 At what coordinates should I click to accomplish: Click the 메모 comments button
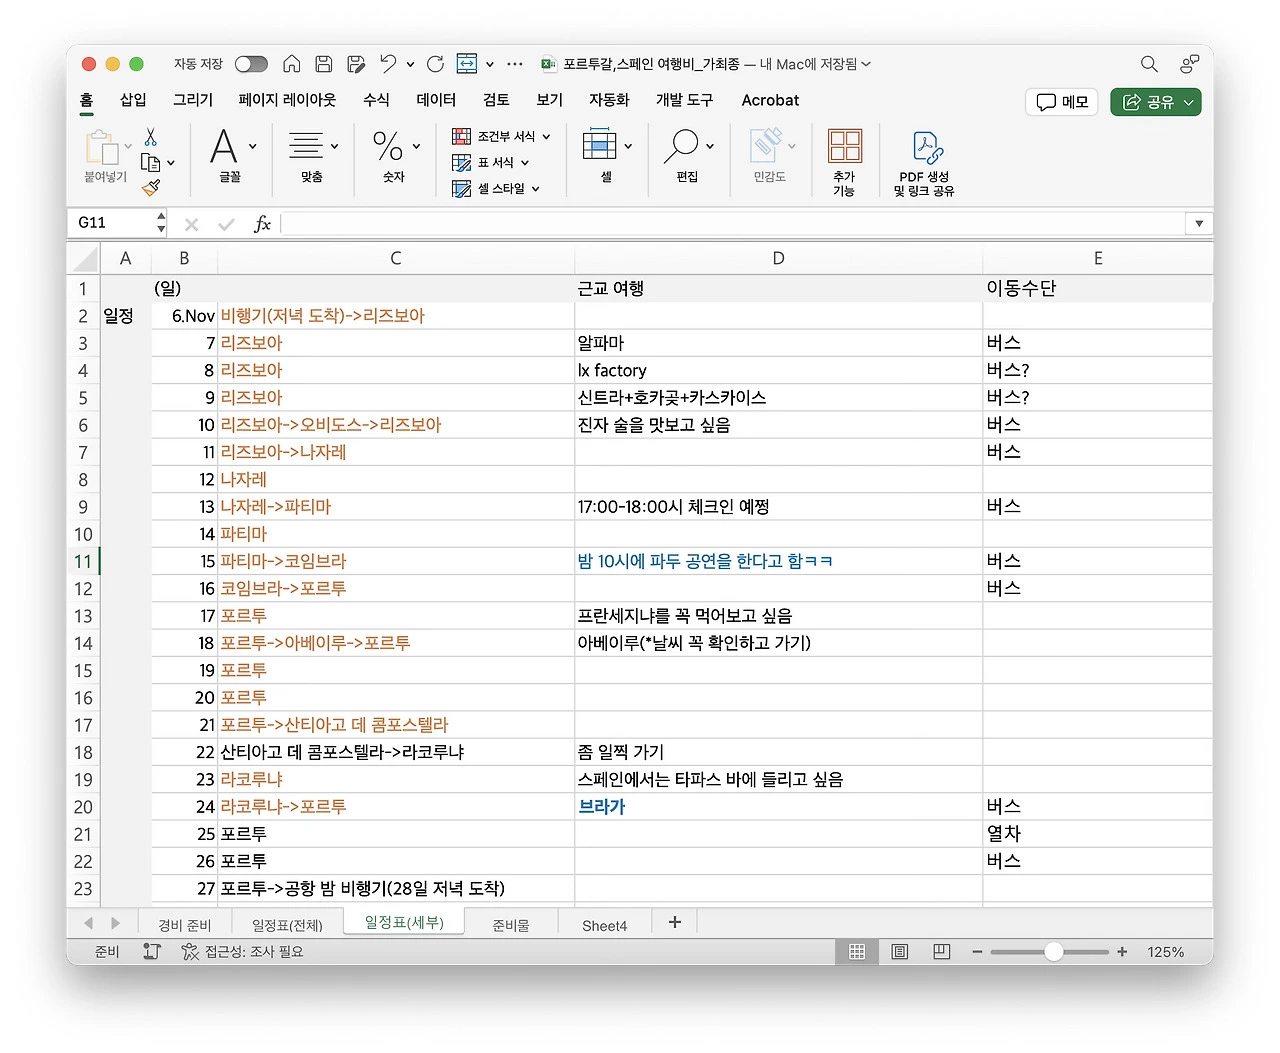pos(1062,102)
